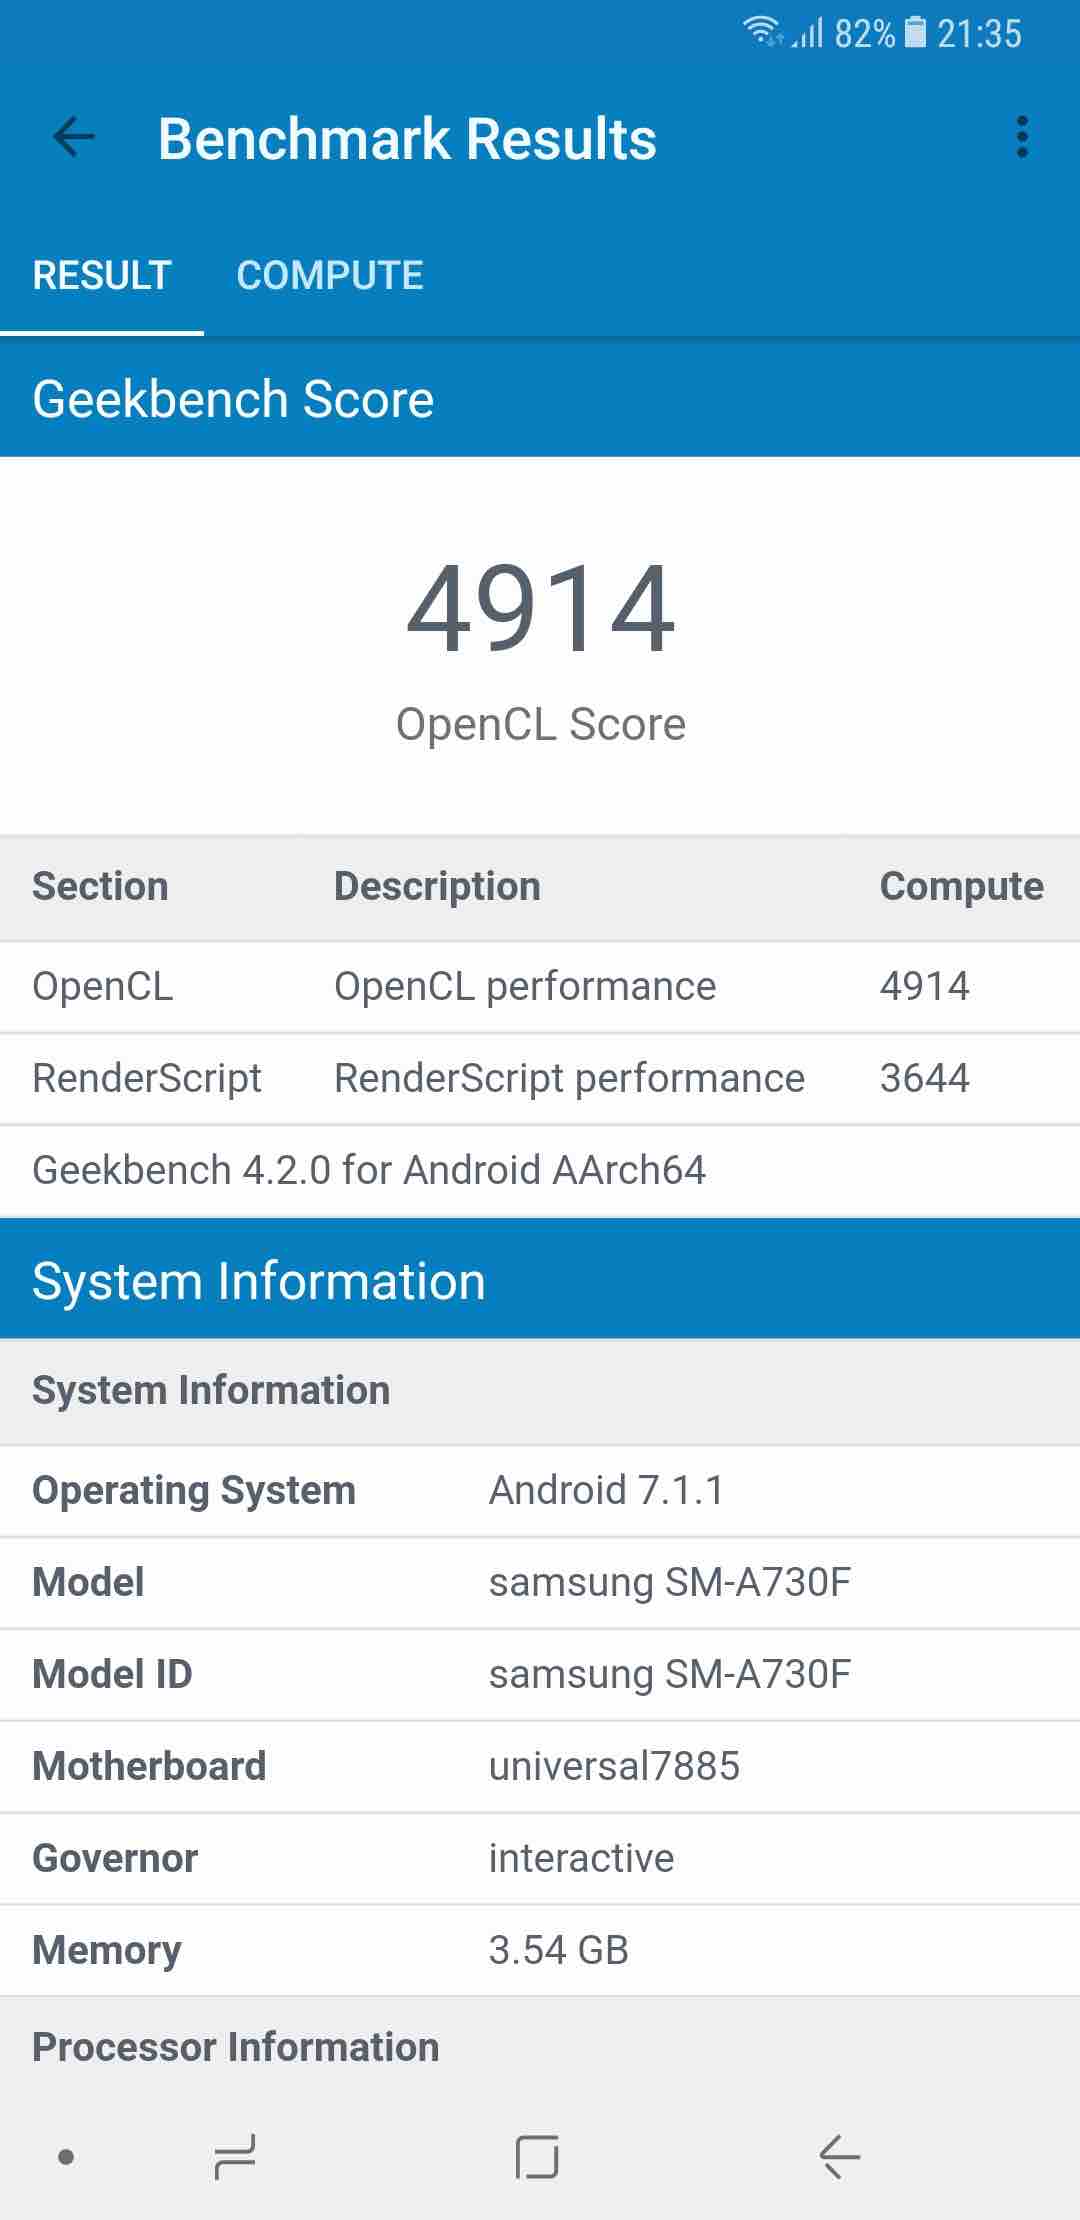Tap the navigation bar back arrow
1080x2220 pixels.
point(840,2156)
